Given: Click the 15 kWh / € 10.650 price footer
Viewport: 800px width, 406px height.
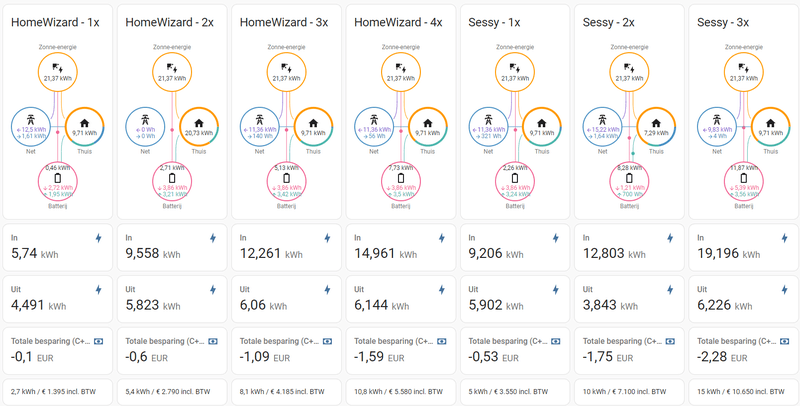Looking at the screenshot, I should tap(741, 391).
